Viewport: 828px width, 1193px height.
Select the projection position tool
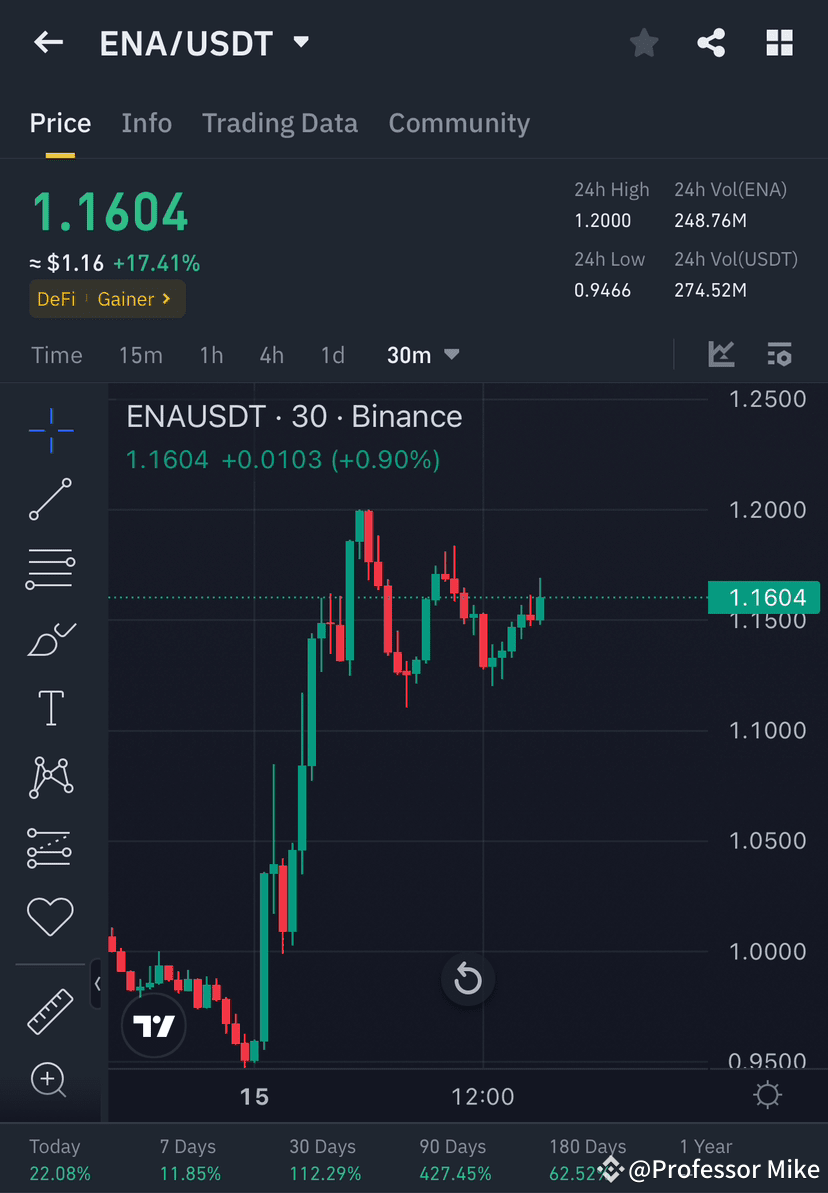[x=49, y=848]
